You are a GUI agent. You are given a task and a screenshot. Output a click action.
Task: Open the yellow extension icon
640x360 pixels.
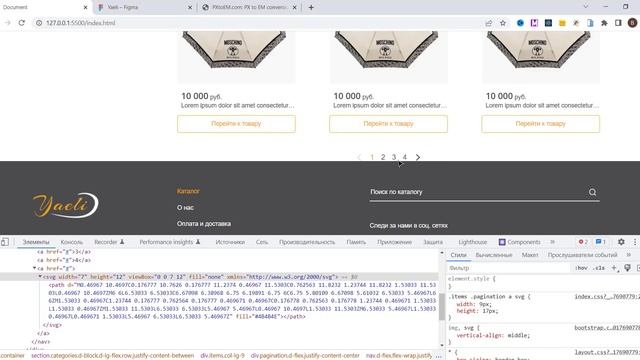(x=562, y=23)
